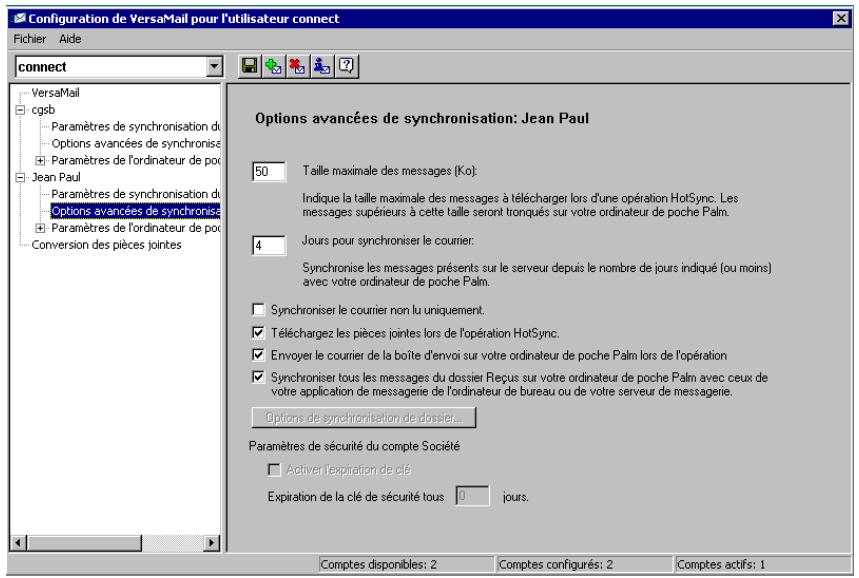859x578 pixels.
Task: Select highlighted Options avancées under Jean Paul
Action: (x=135, y=211)
